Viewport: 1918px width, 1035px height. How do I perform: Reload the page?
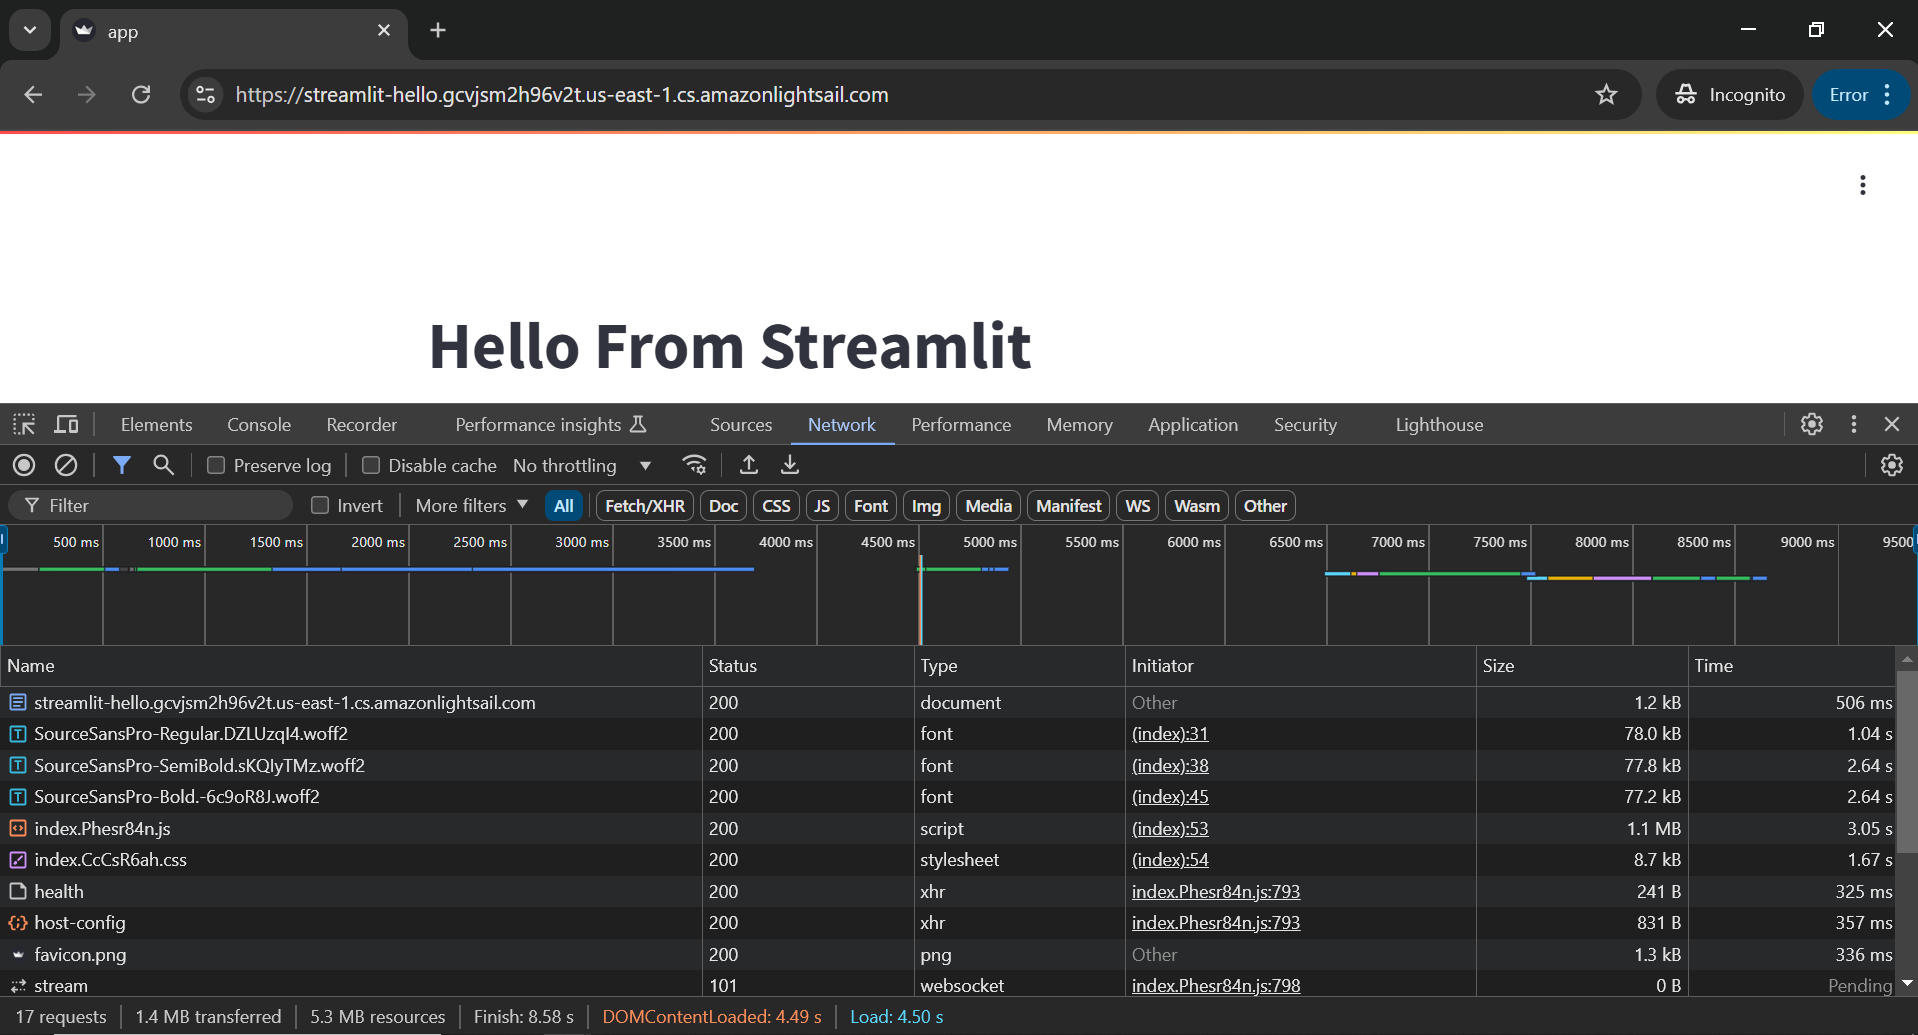click(141, 95)
